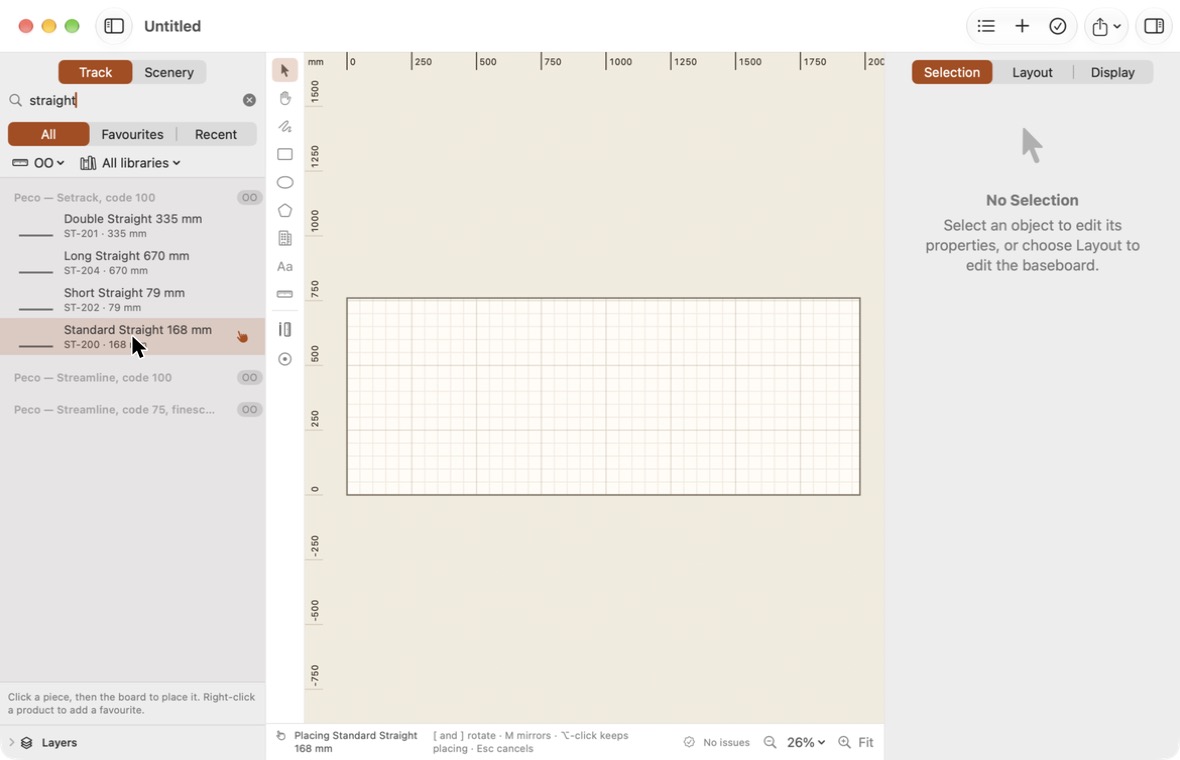Switch to the Scenery tab
Viewport: 1180px width, 760px height.
tap(169, 72)
